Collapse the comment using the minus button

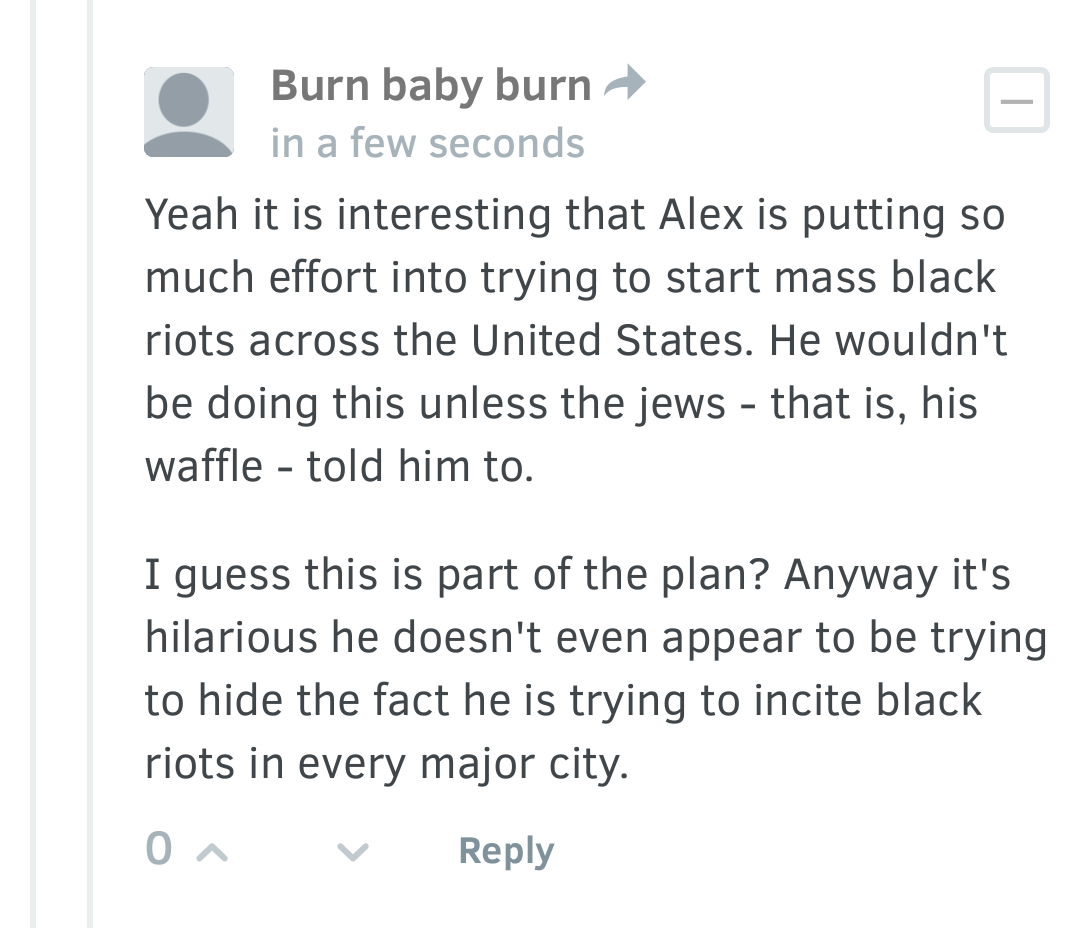1016,101
